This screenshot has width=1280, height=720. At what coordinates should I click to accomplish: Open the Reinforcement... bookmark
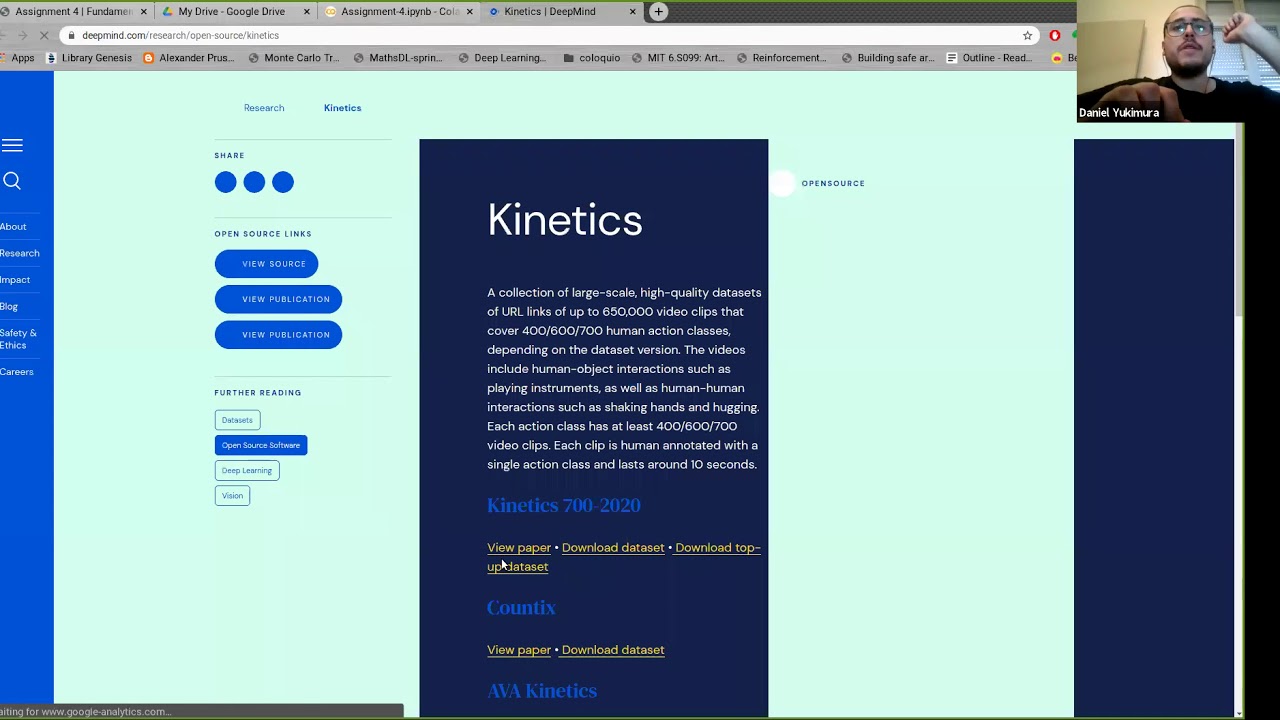tap(781, 58)
